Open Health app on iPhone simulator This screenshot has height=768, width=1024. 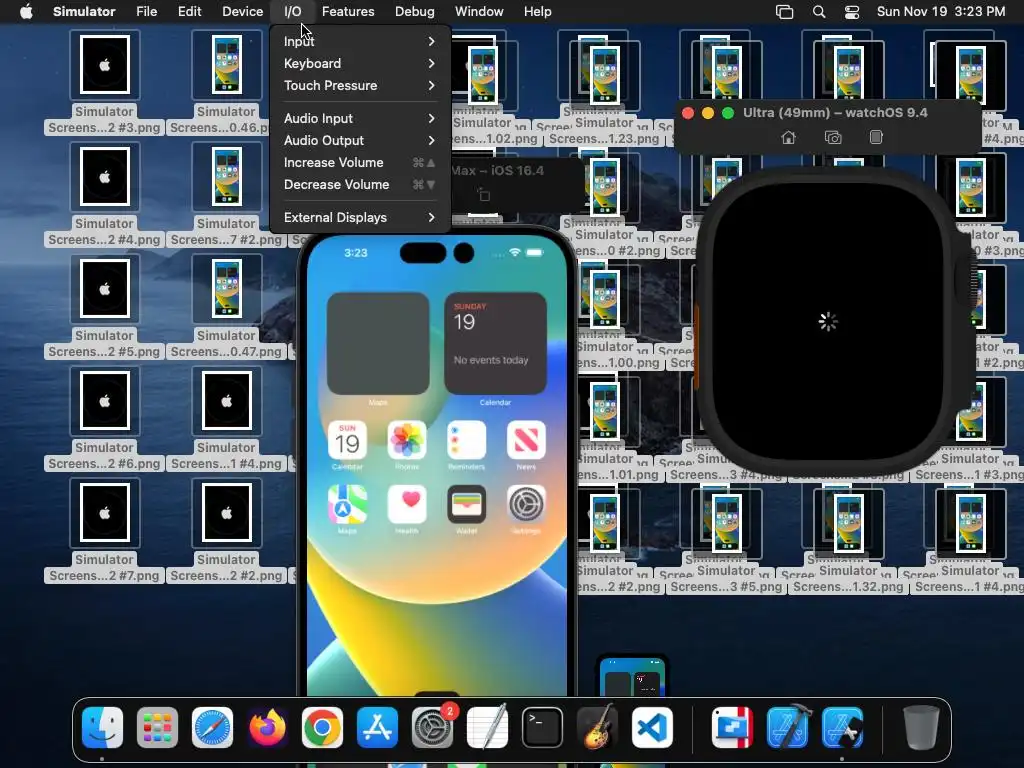[407, 505]
